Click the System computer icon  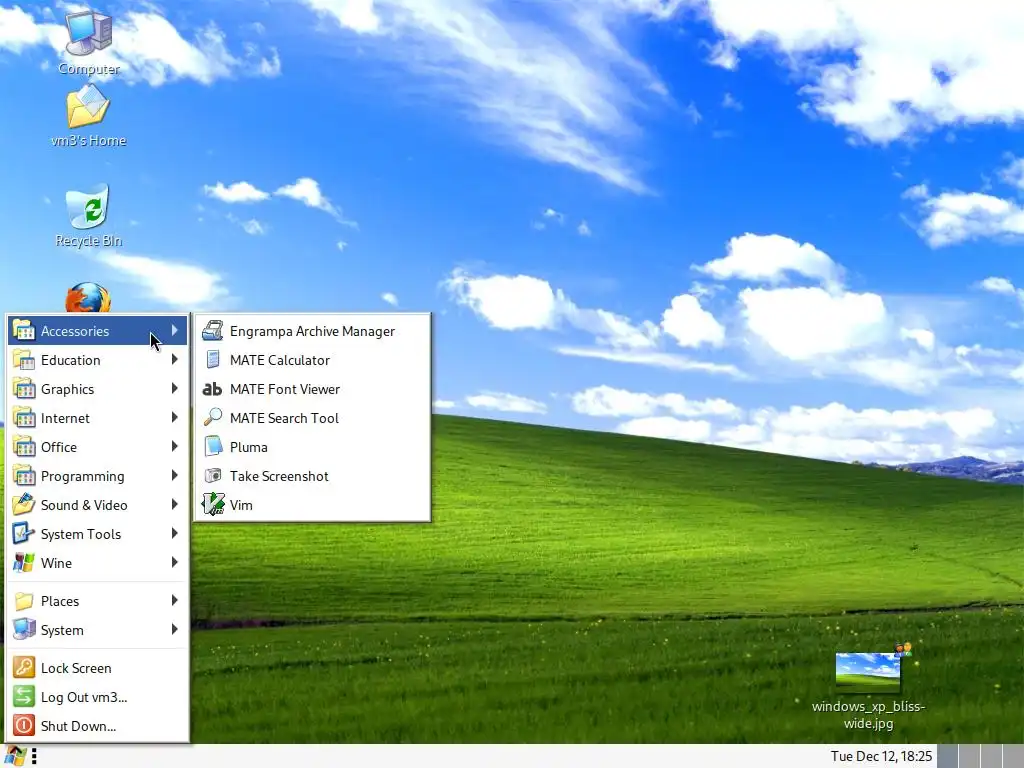24,630
